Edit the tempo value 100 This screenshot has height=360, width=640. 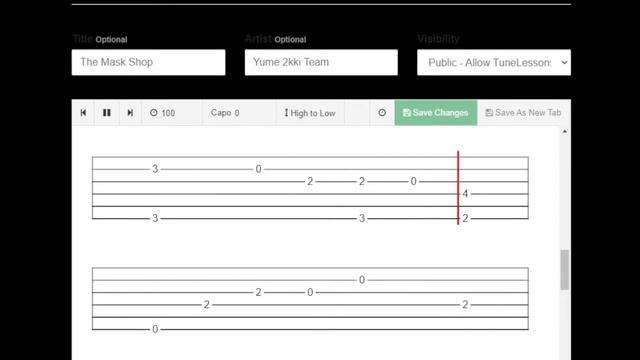[x=168, y=113]
